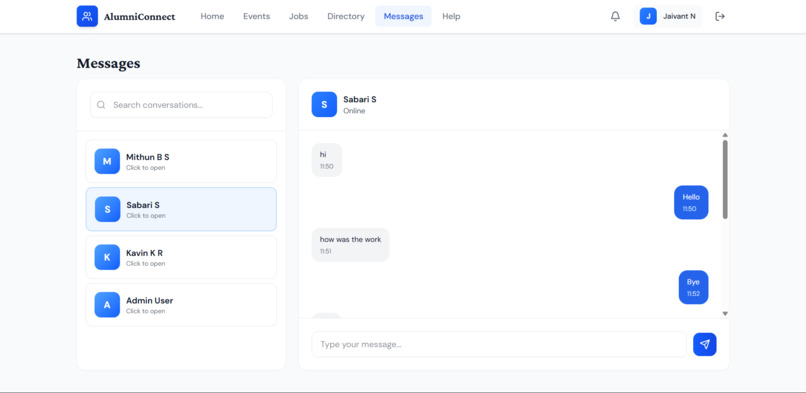The width and height of the screenshot is (806, 393).
Task: Open the Jaivant N profile button
Action: pyautogui.click(x=668, y=16)
